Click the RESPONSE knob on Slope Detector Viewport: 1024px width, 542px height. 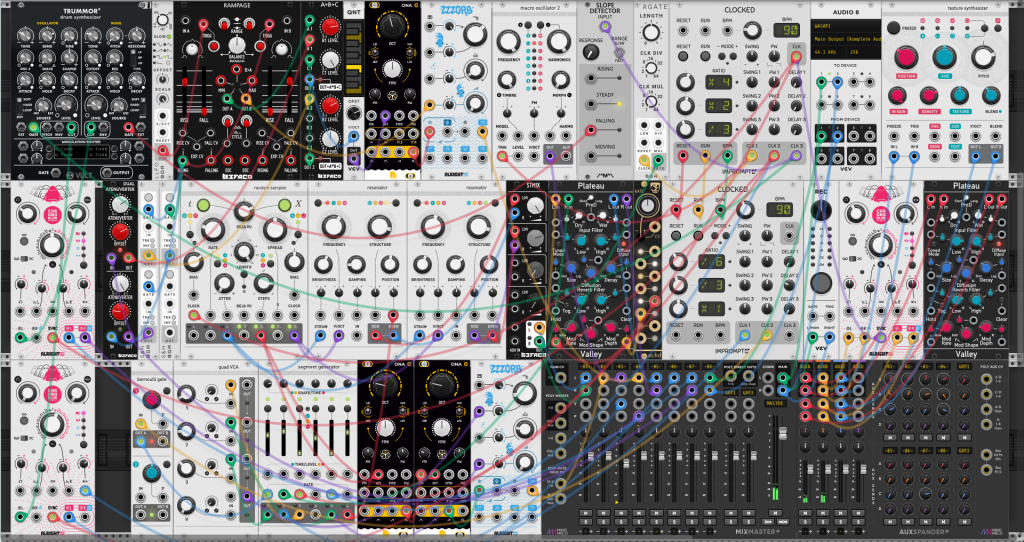click(x=590, y=52)
